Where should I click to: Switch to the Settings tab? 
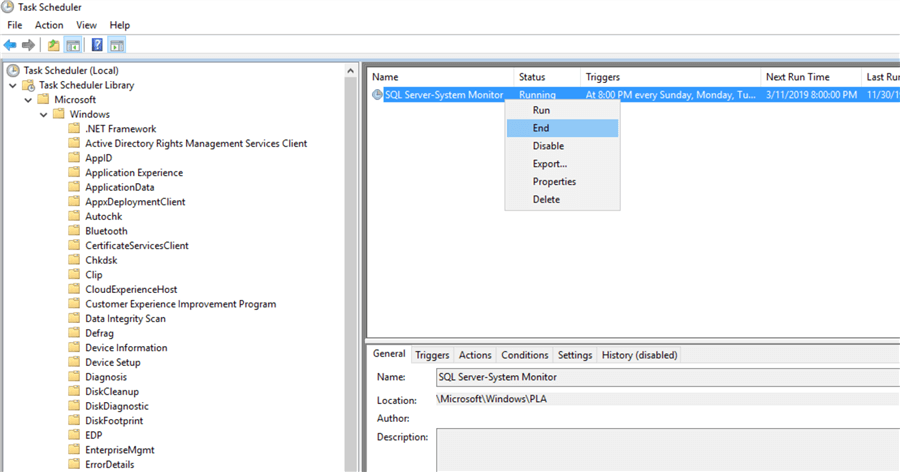(575, 355)
